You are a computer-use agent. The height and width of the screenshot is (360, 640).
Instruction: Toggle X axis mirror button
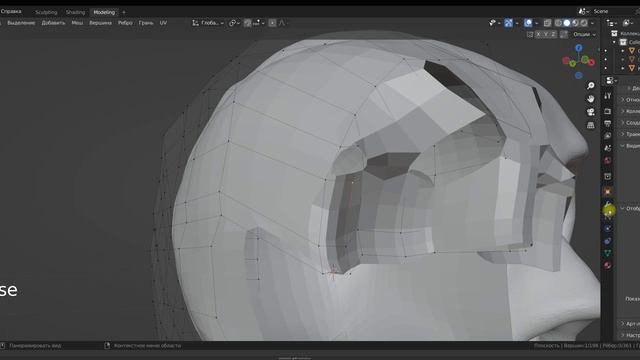538,35
